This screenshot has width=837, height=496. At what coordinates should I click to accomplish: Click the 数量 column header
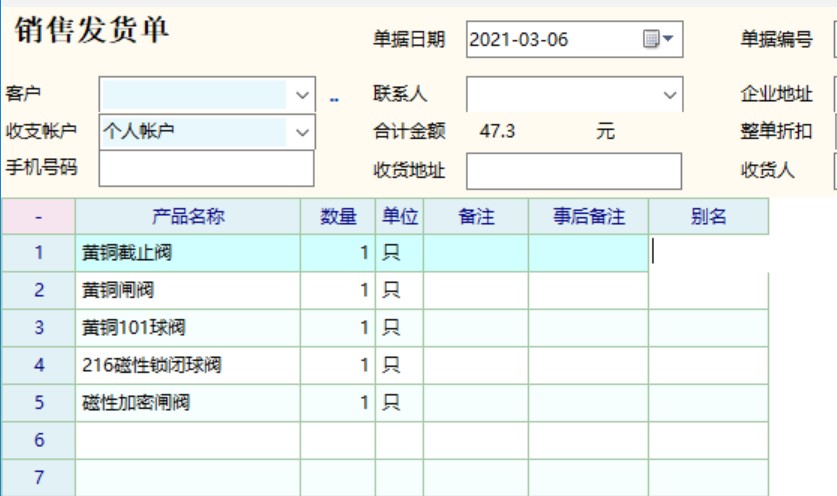[x=338, y=216]
